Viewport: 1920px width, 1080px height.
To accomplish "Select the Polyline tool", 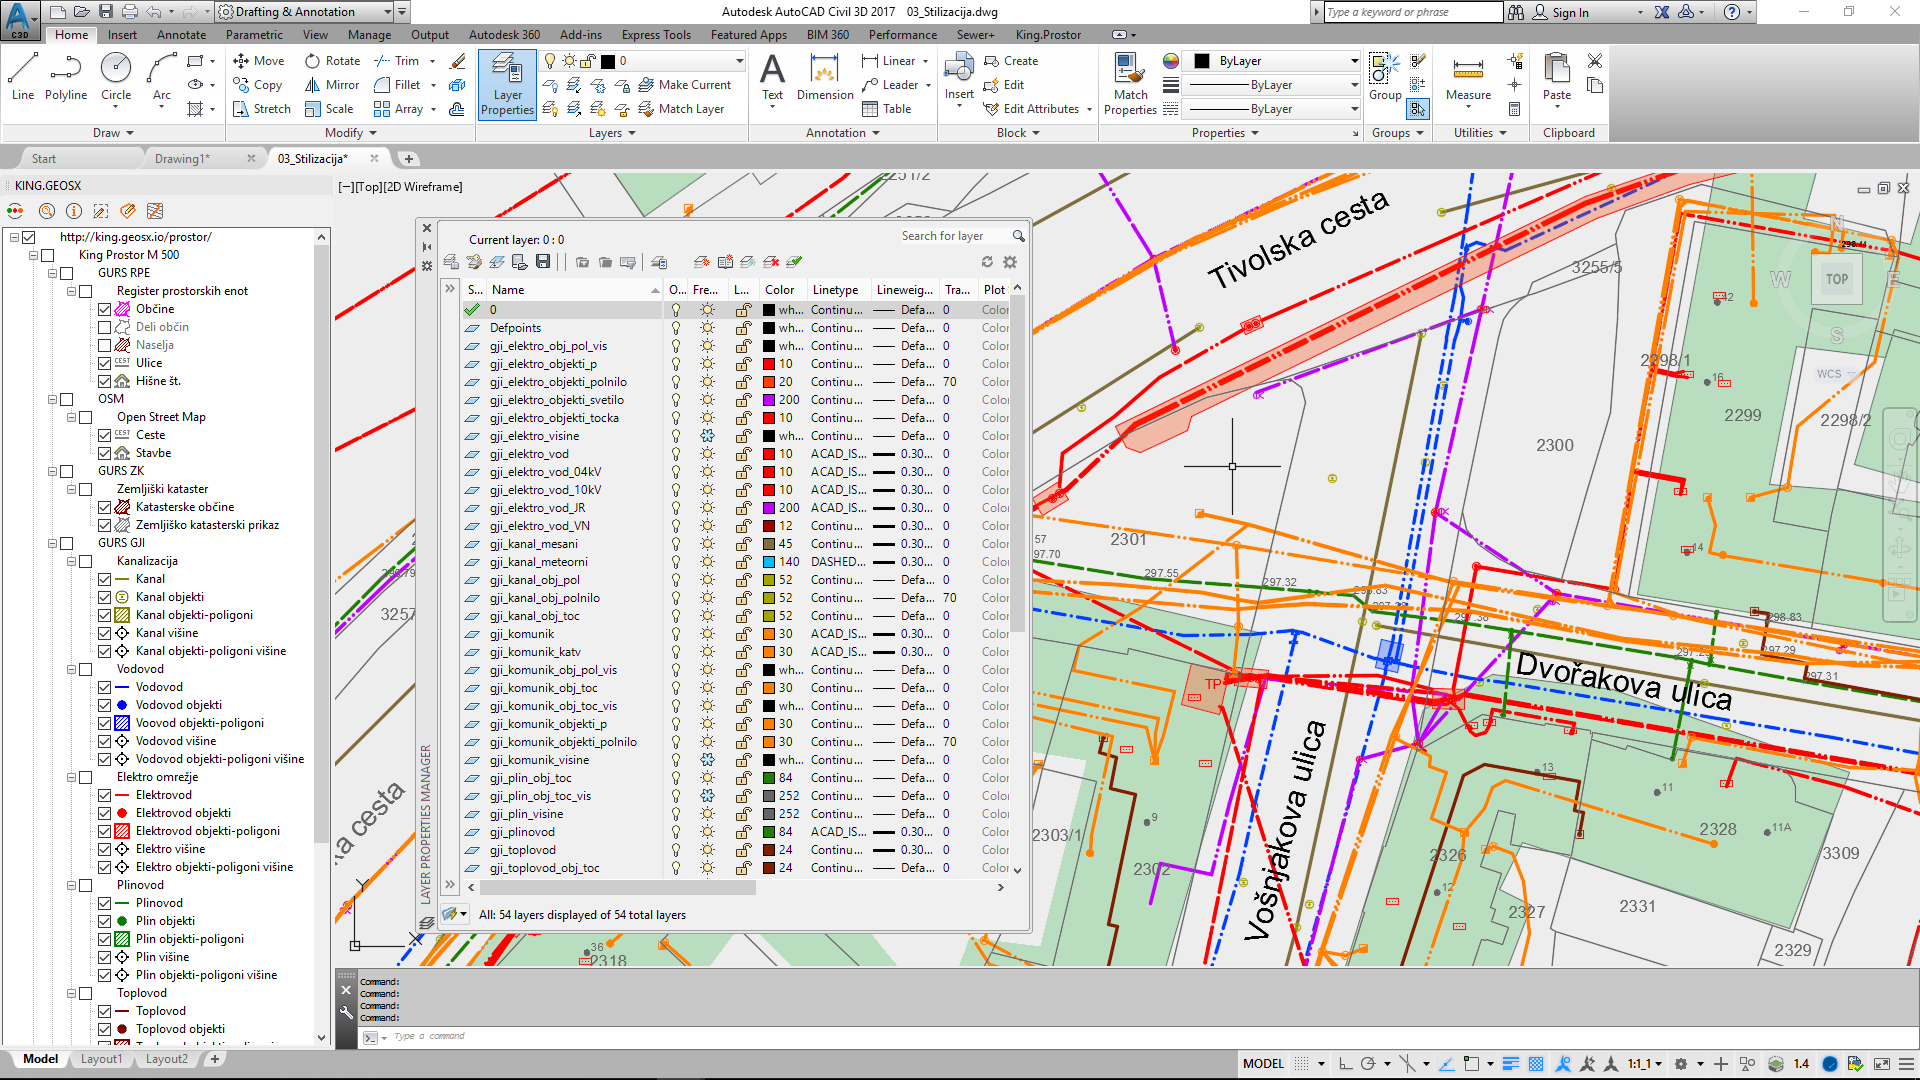I will click(x=66, y=77).
